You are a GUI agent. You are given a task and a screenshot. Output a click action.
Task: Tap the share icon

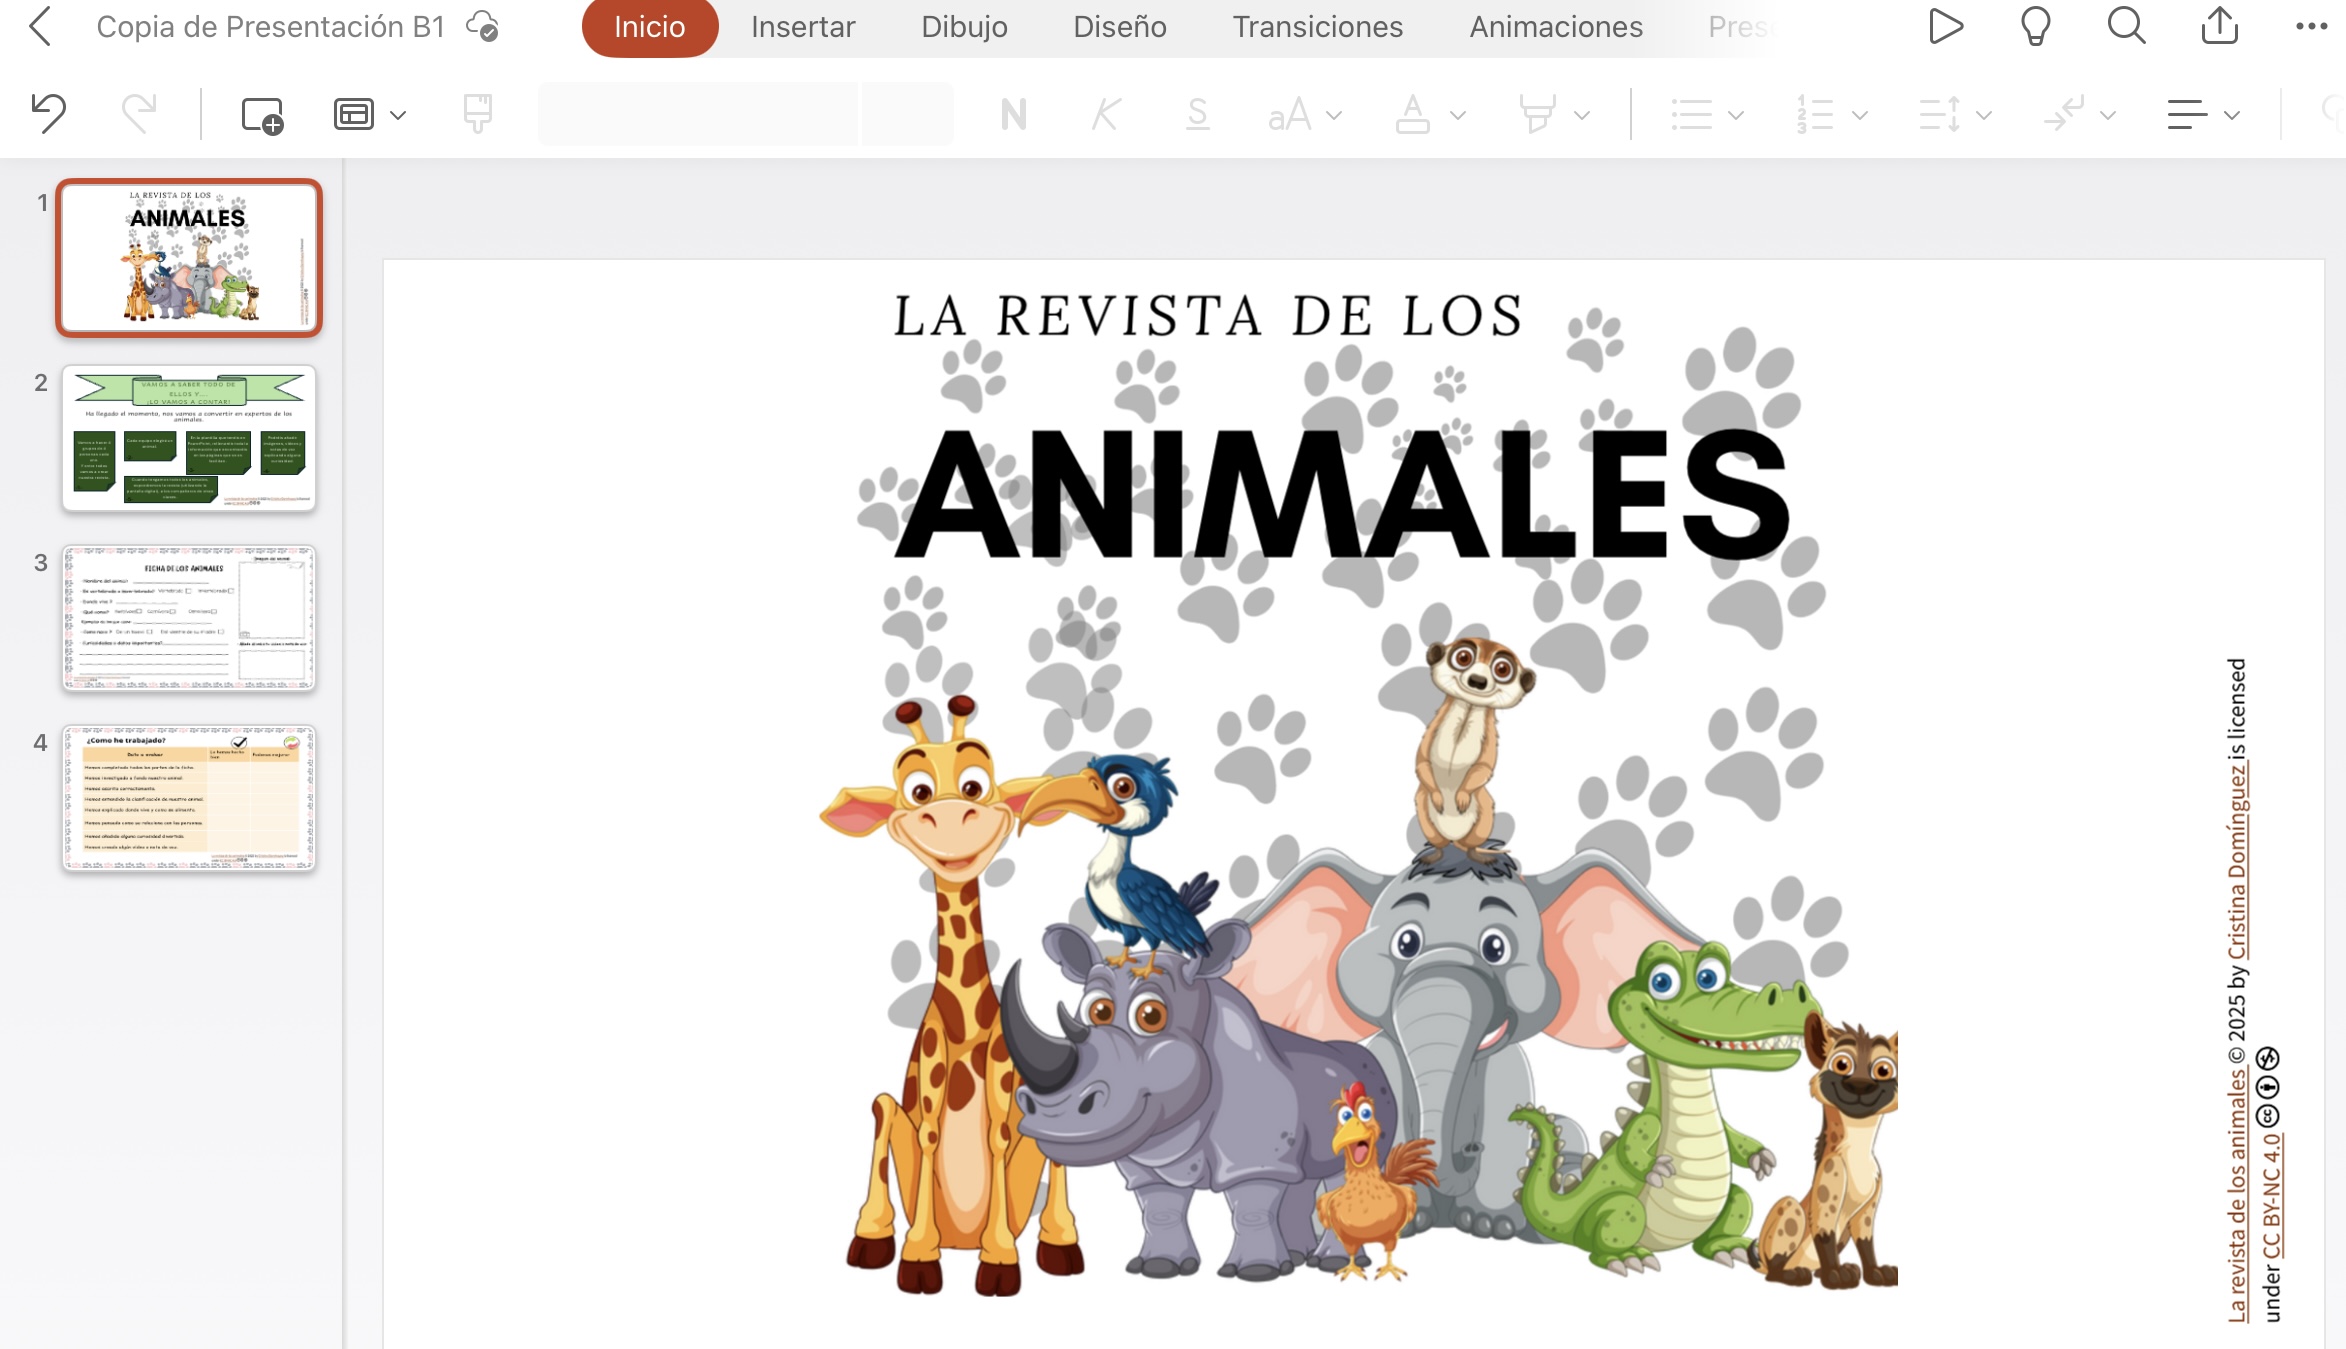coord(2219,27)
